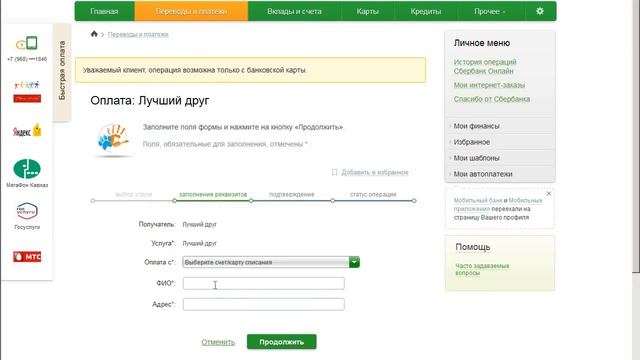Click the Добавить в избранное link

(375, 172)
